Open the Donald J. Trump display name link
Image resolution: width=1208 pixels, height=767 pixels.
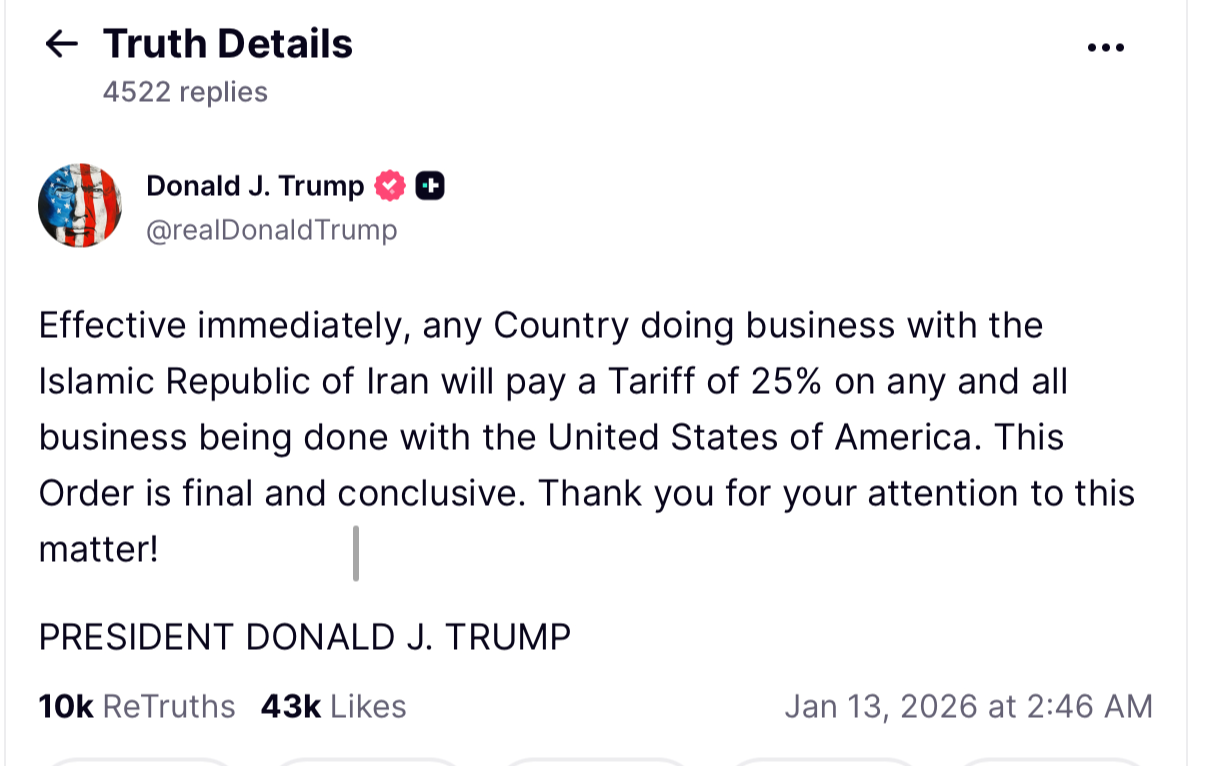click(255, 186)
